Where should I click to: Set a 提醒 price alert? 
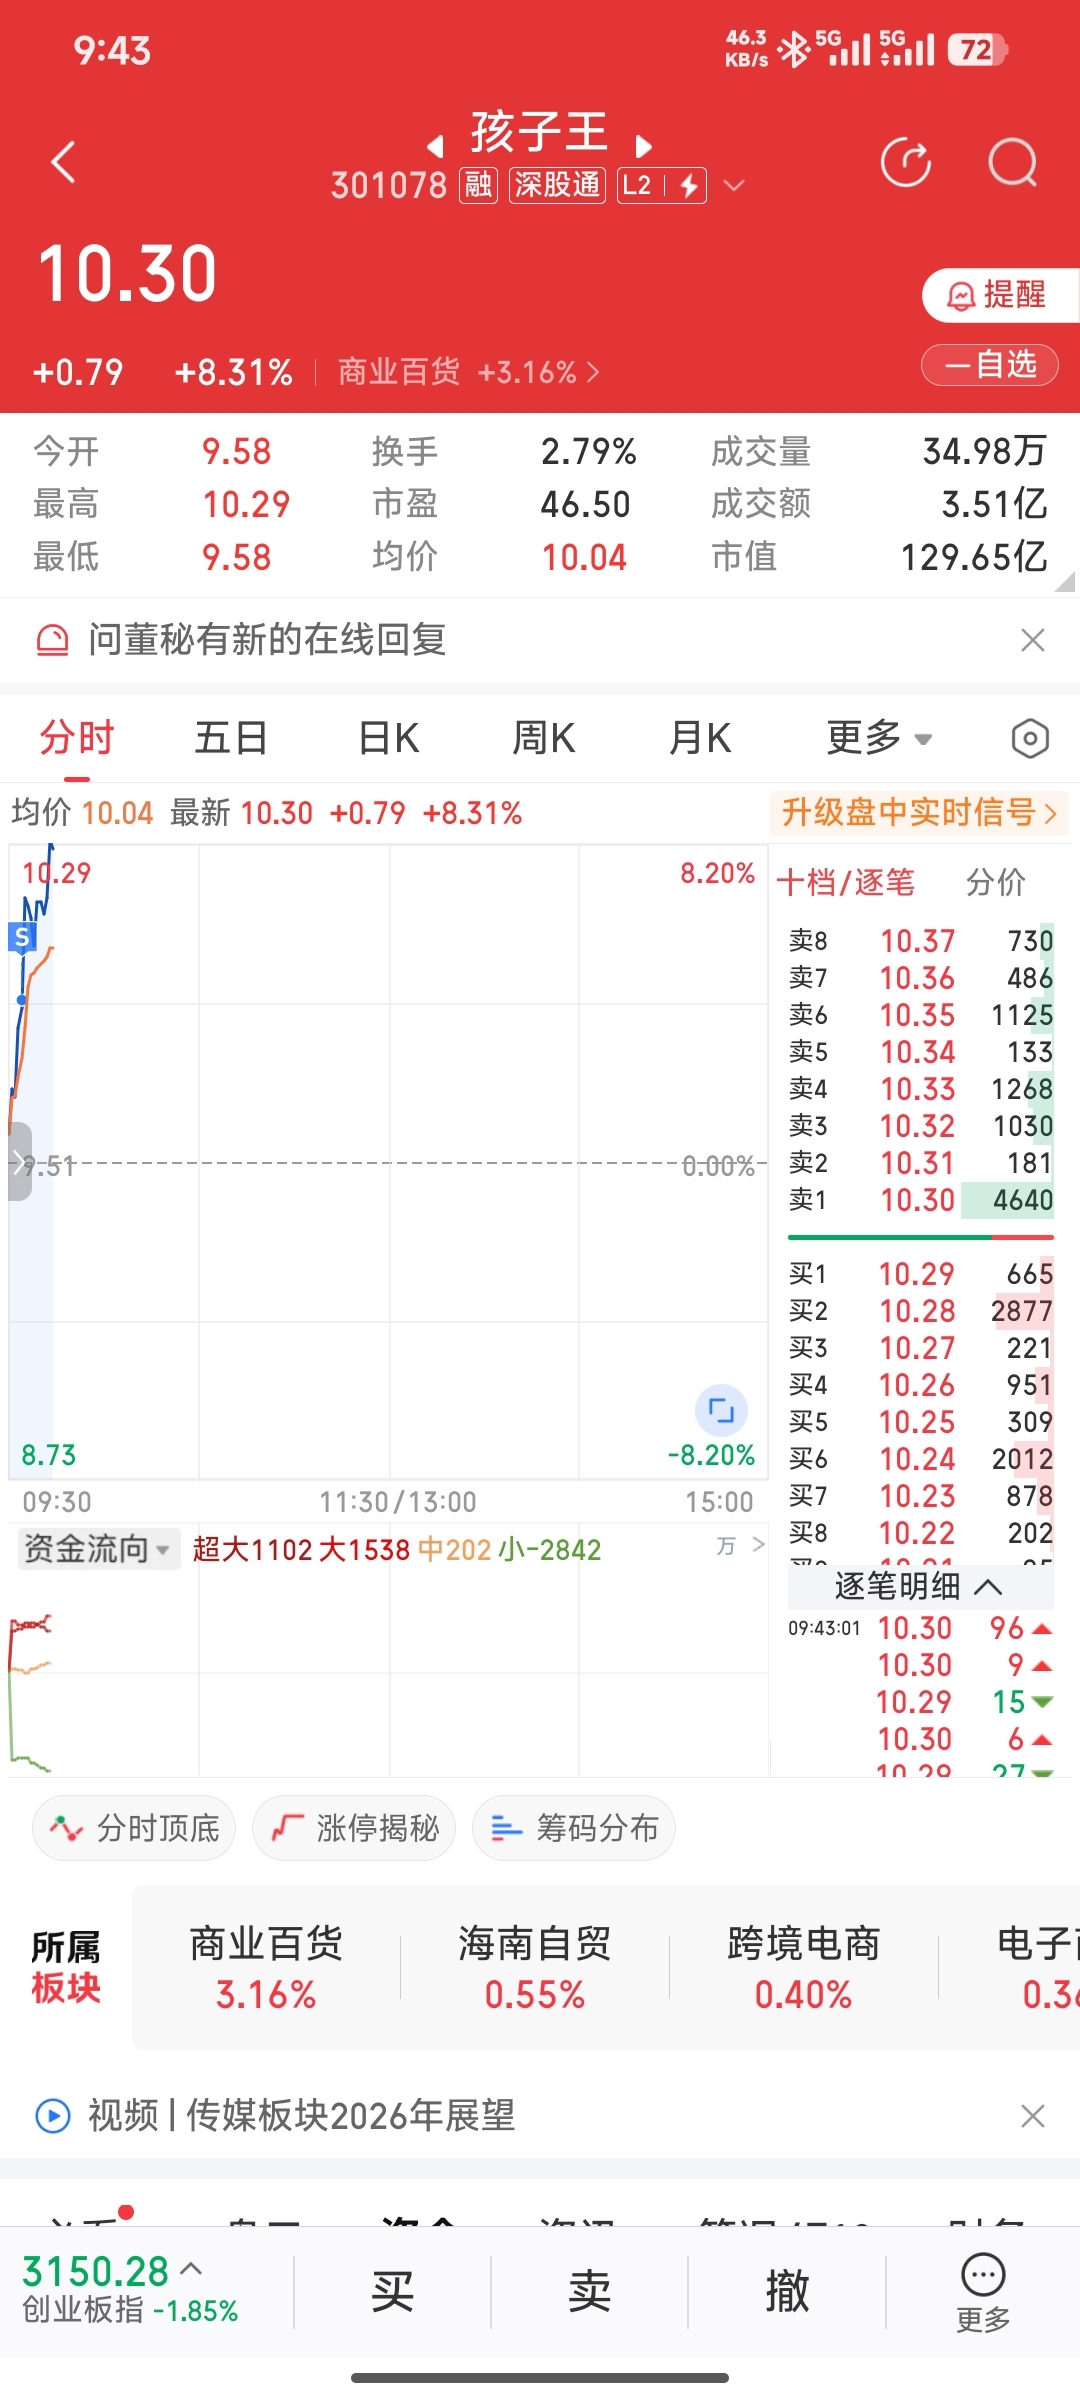coord(999,295)
